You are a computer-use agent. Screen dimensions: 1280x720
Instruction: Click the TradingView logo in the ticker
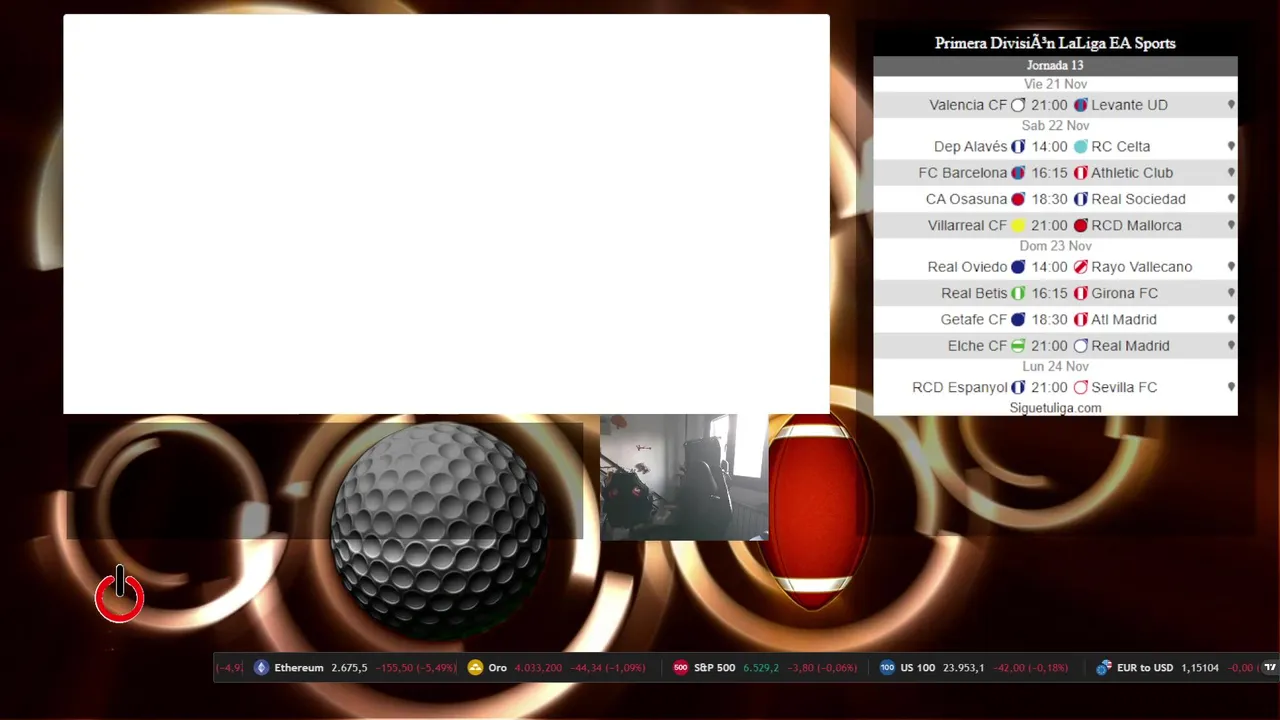point(1270,667)
